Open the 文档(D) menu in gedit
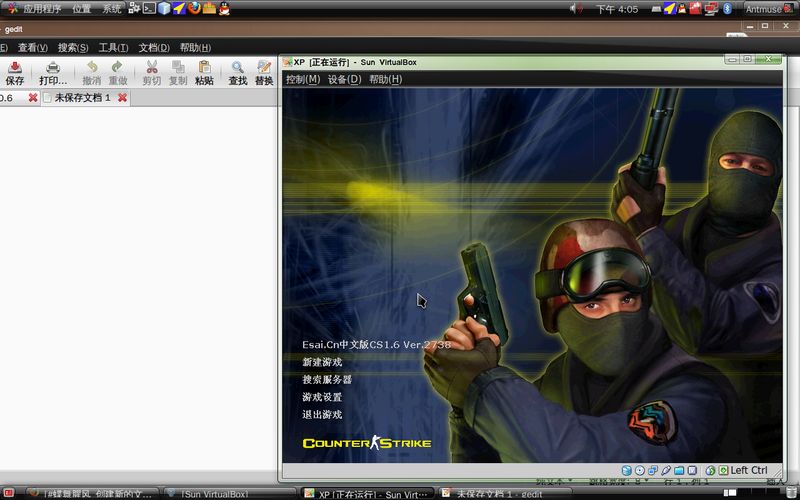Screen dimensions: 800x500 pyautogui.click(x=154, y=47)
